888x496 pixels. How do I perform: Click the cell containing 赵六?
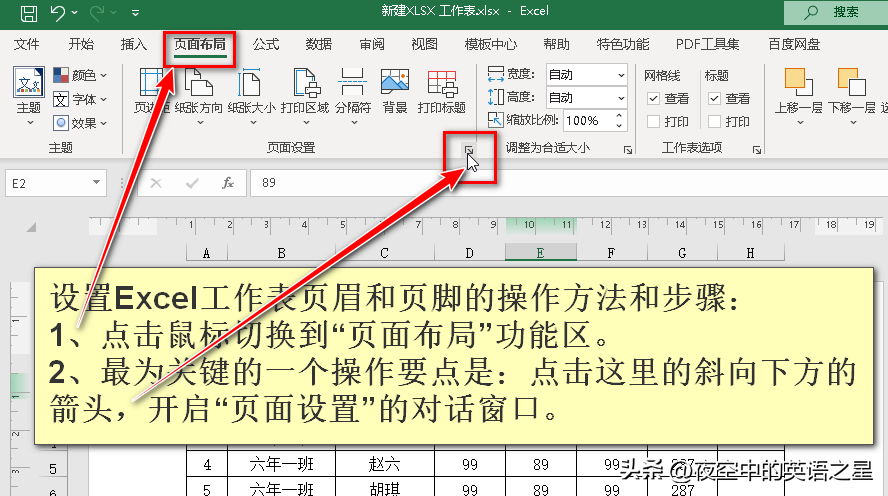[x=385, y=465]
